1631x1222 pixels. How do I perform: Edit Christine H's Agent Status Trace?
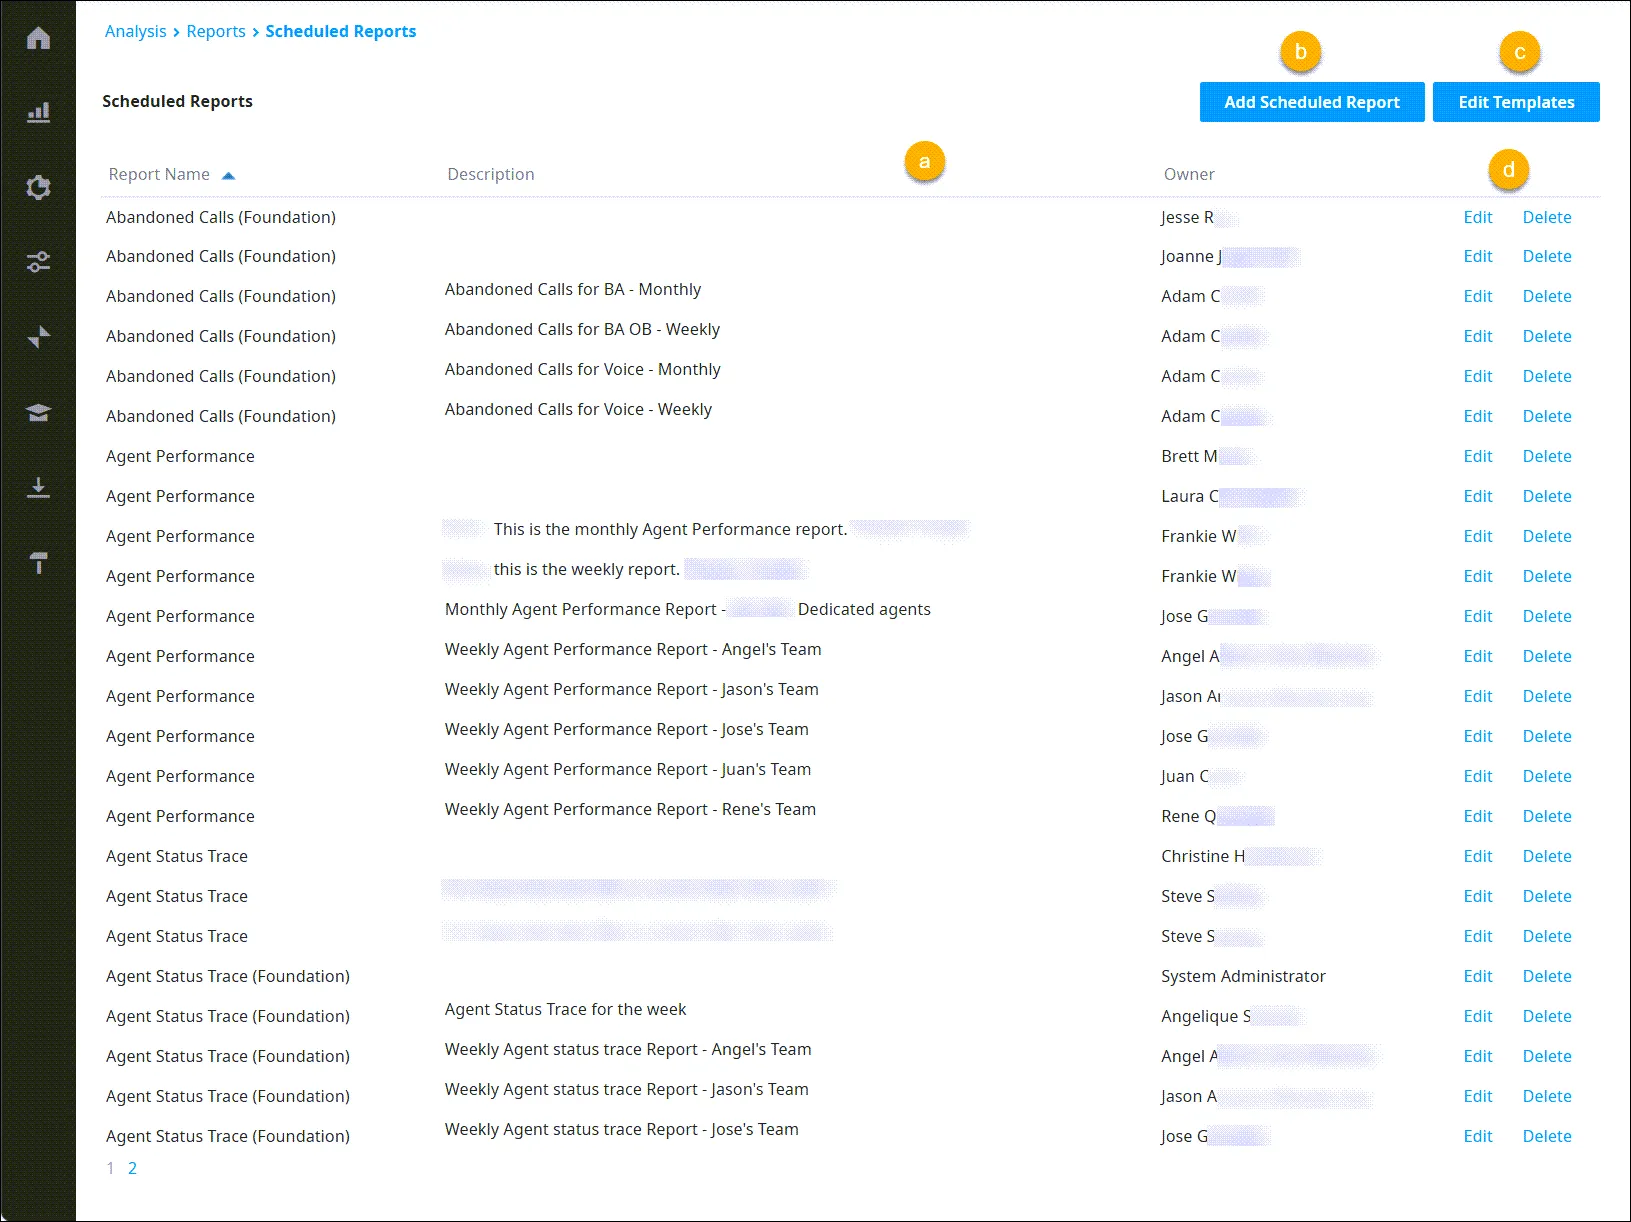point(1477,856)
